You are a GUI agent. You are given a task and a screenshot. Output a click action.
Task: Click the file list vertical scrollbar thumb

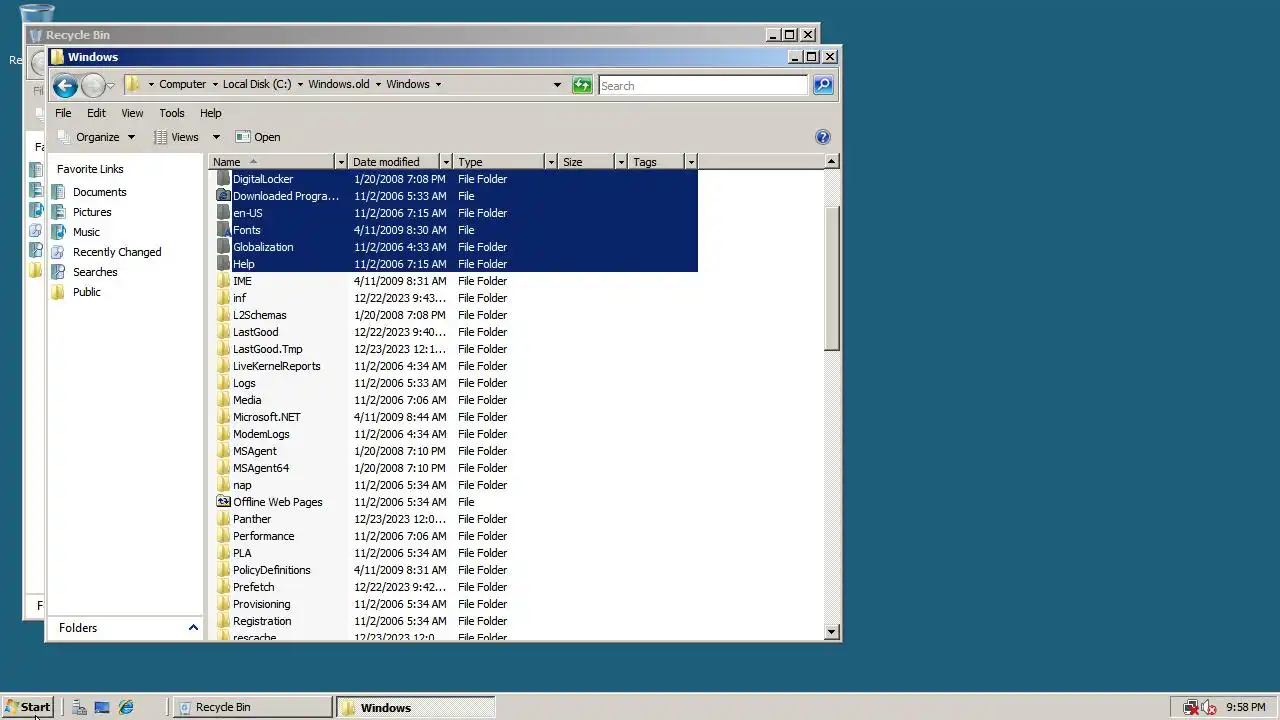pos(832,278)
